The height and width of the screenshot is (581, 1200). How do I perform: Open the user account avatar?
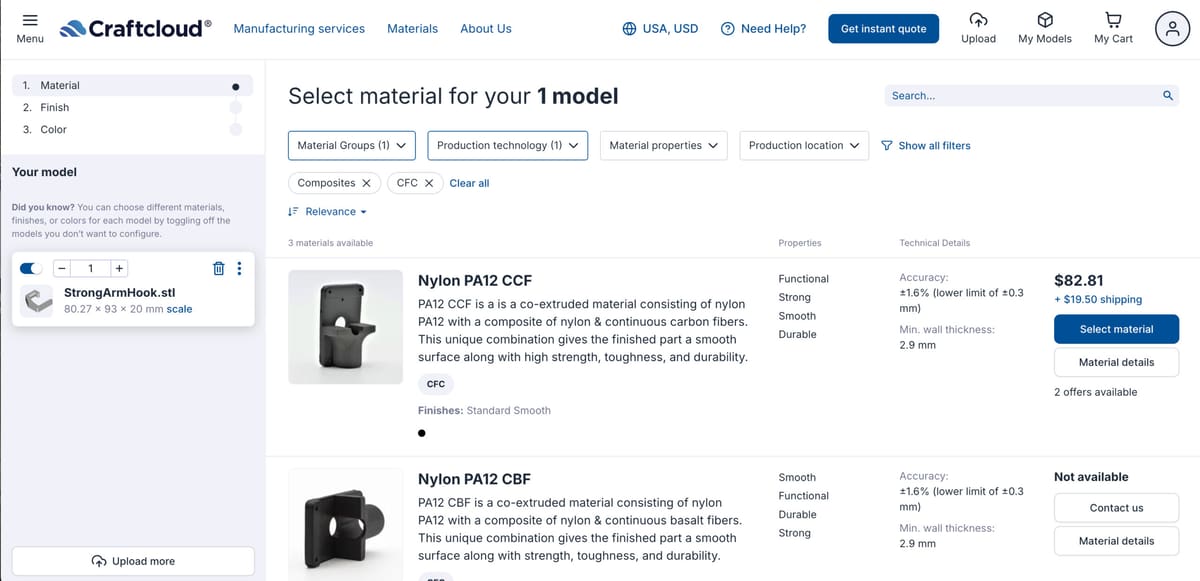pos(1172,29)
